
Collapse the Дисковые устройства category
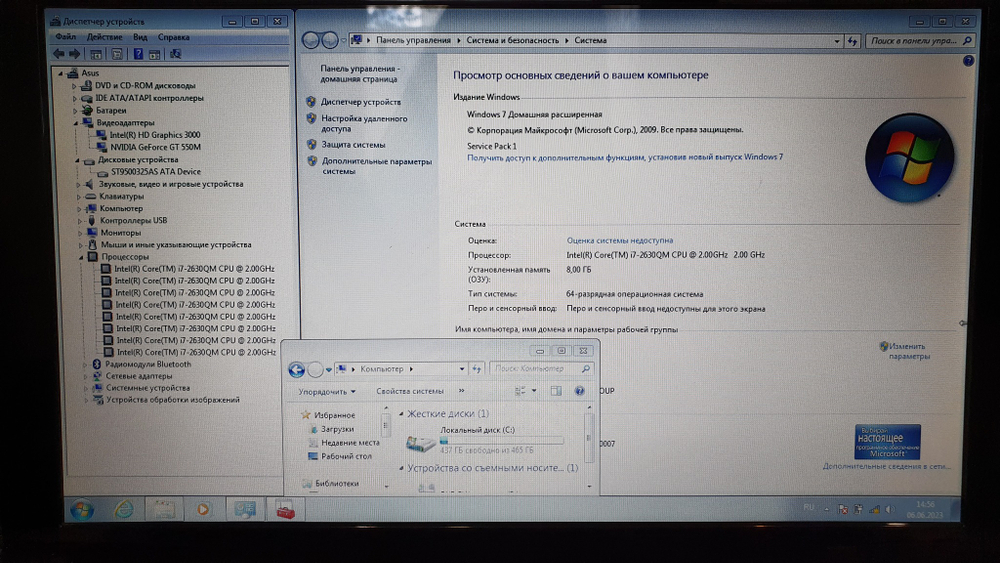pyautogui.click(x=77, y=160)
